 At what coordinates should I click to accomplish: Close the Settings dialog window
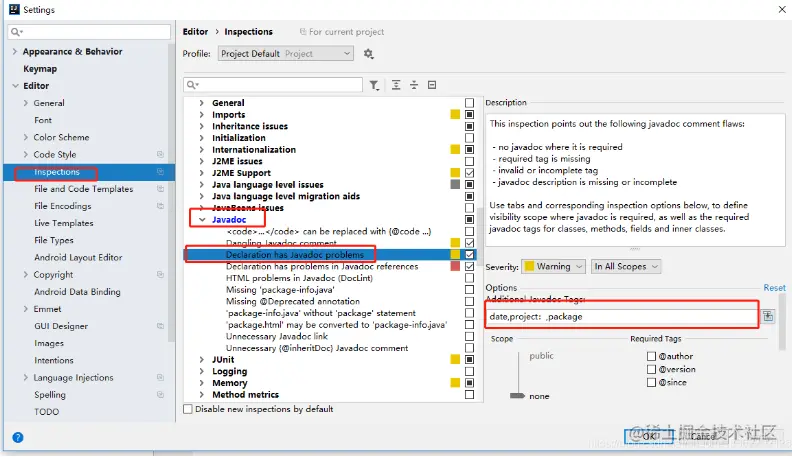coord(782,9)
